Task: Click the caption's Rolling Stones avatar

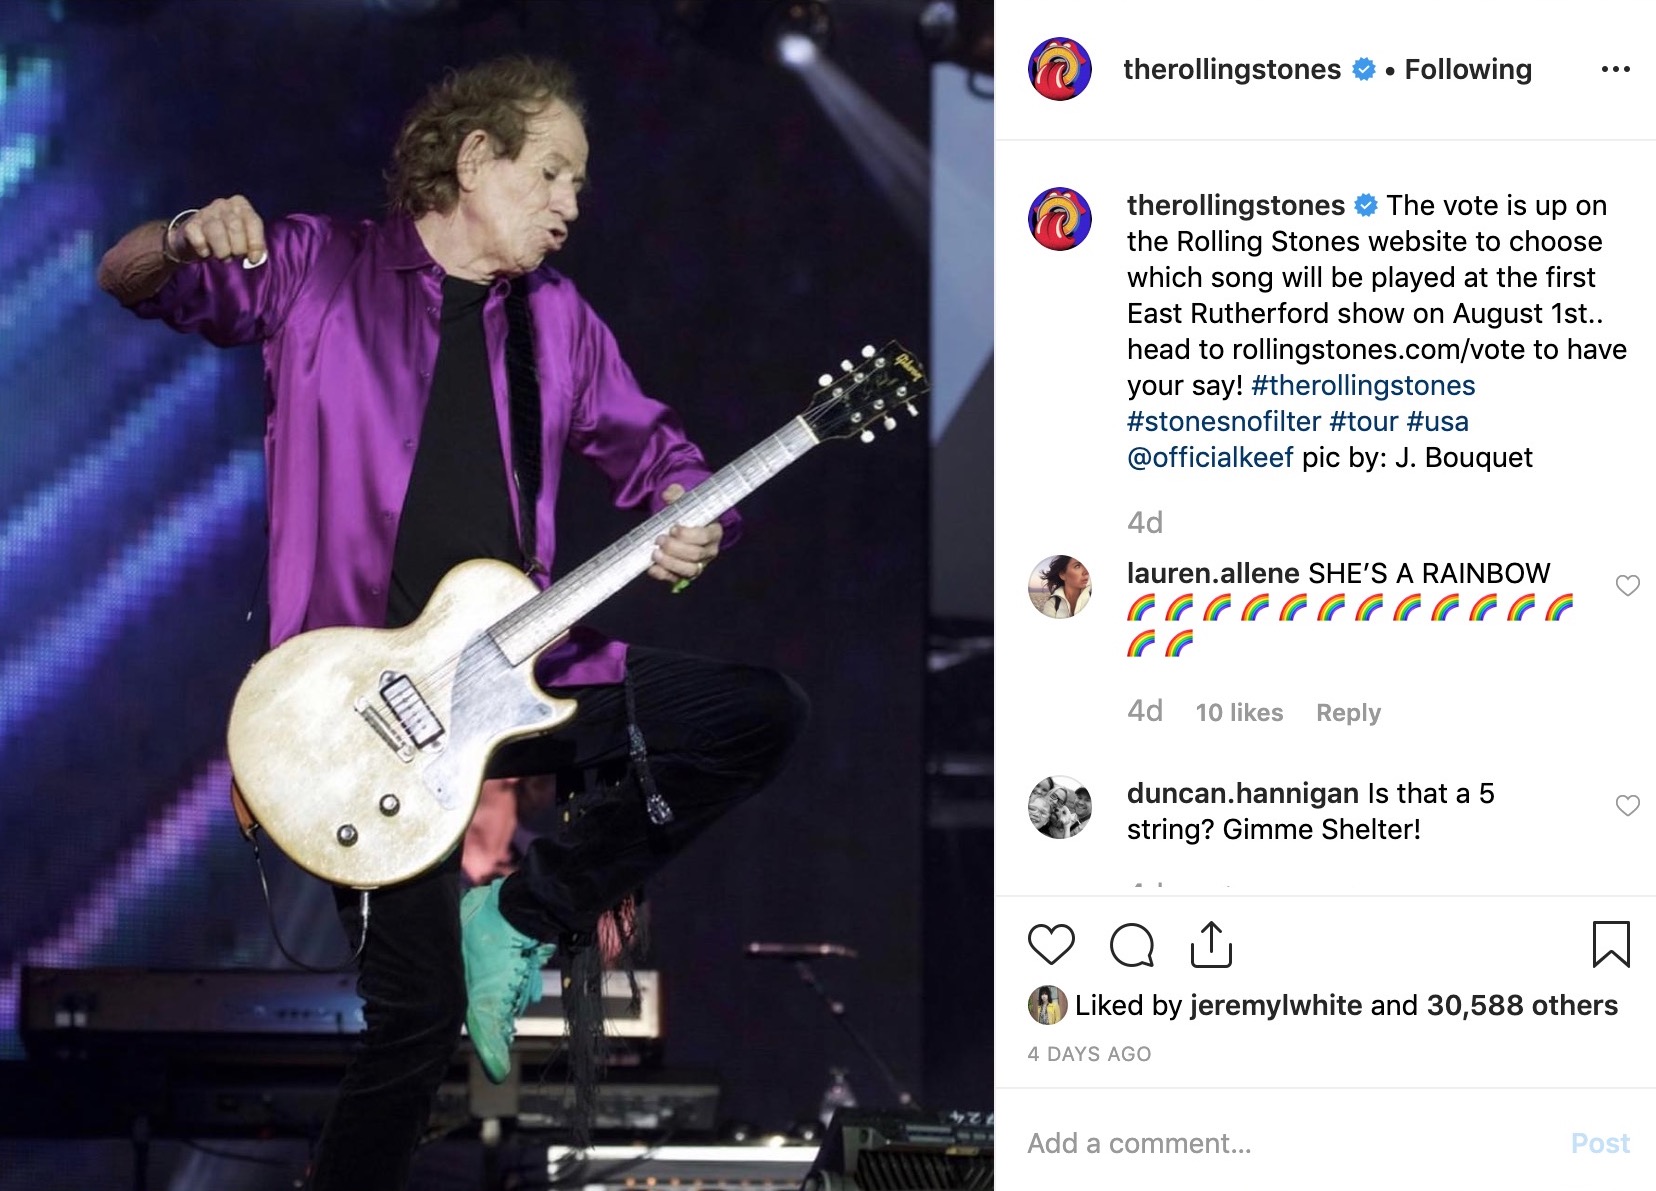Action: (x=1060, y=218)
